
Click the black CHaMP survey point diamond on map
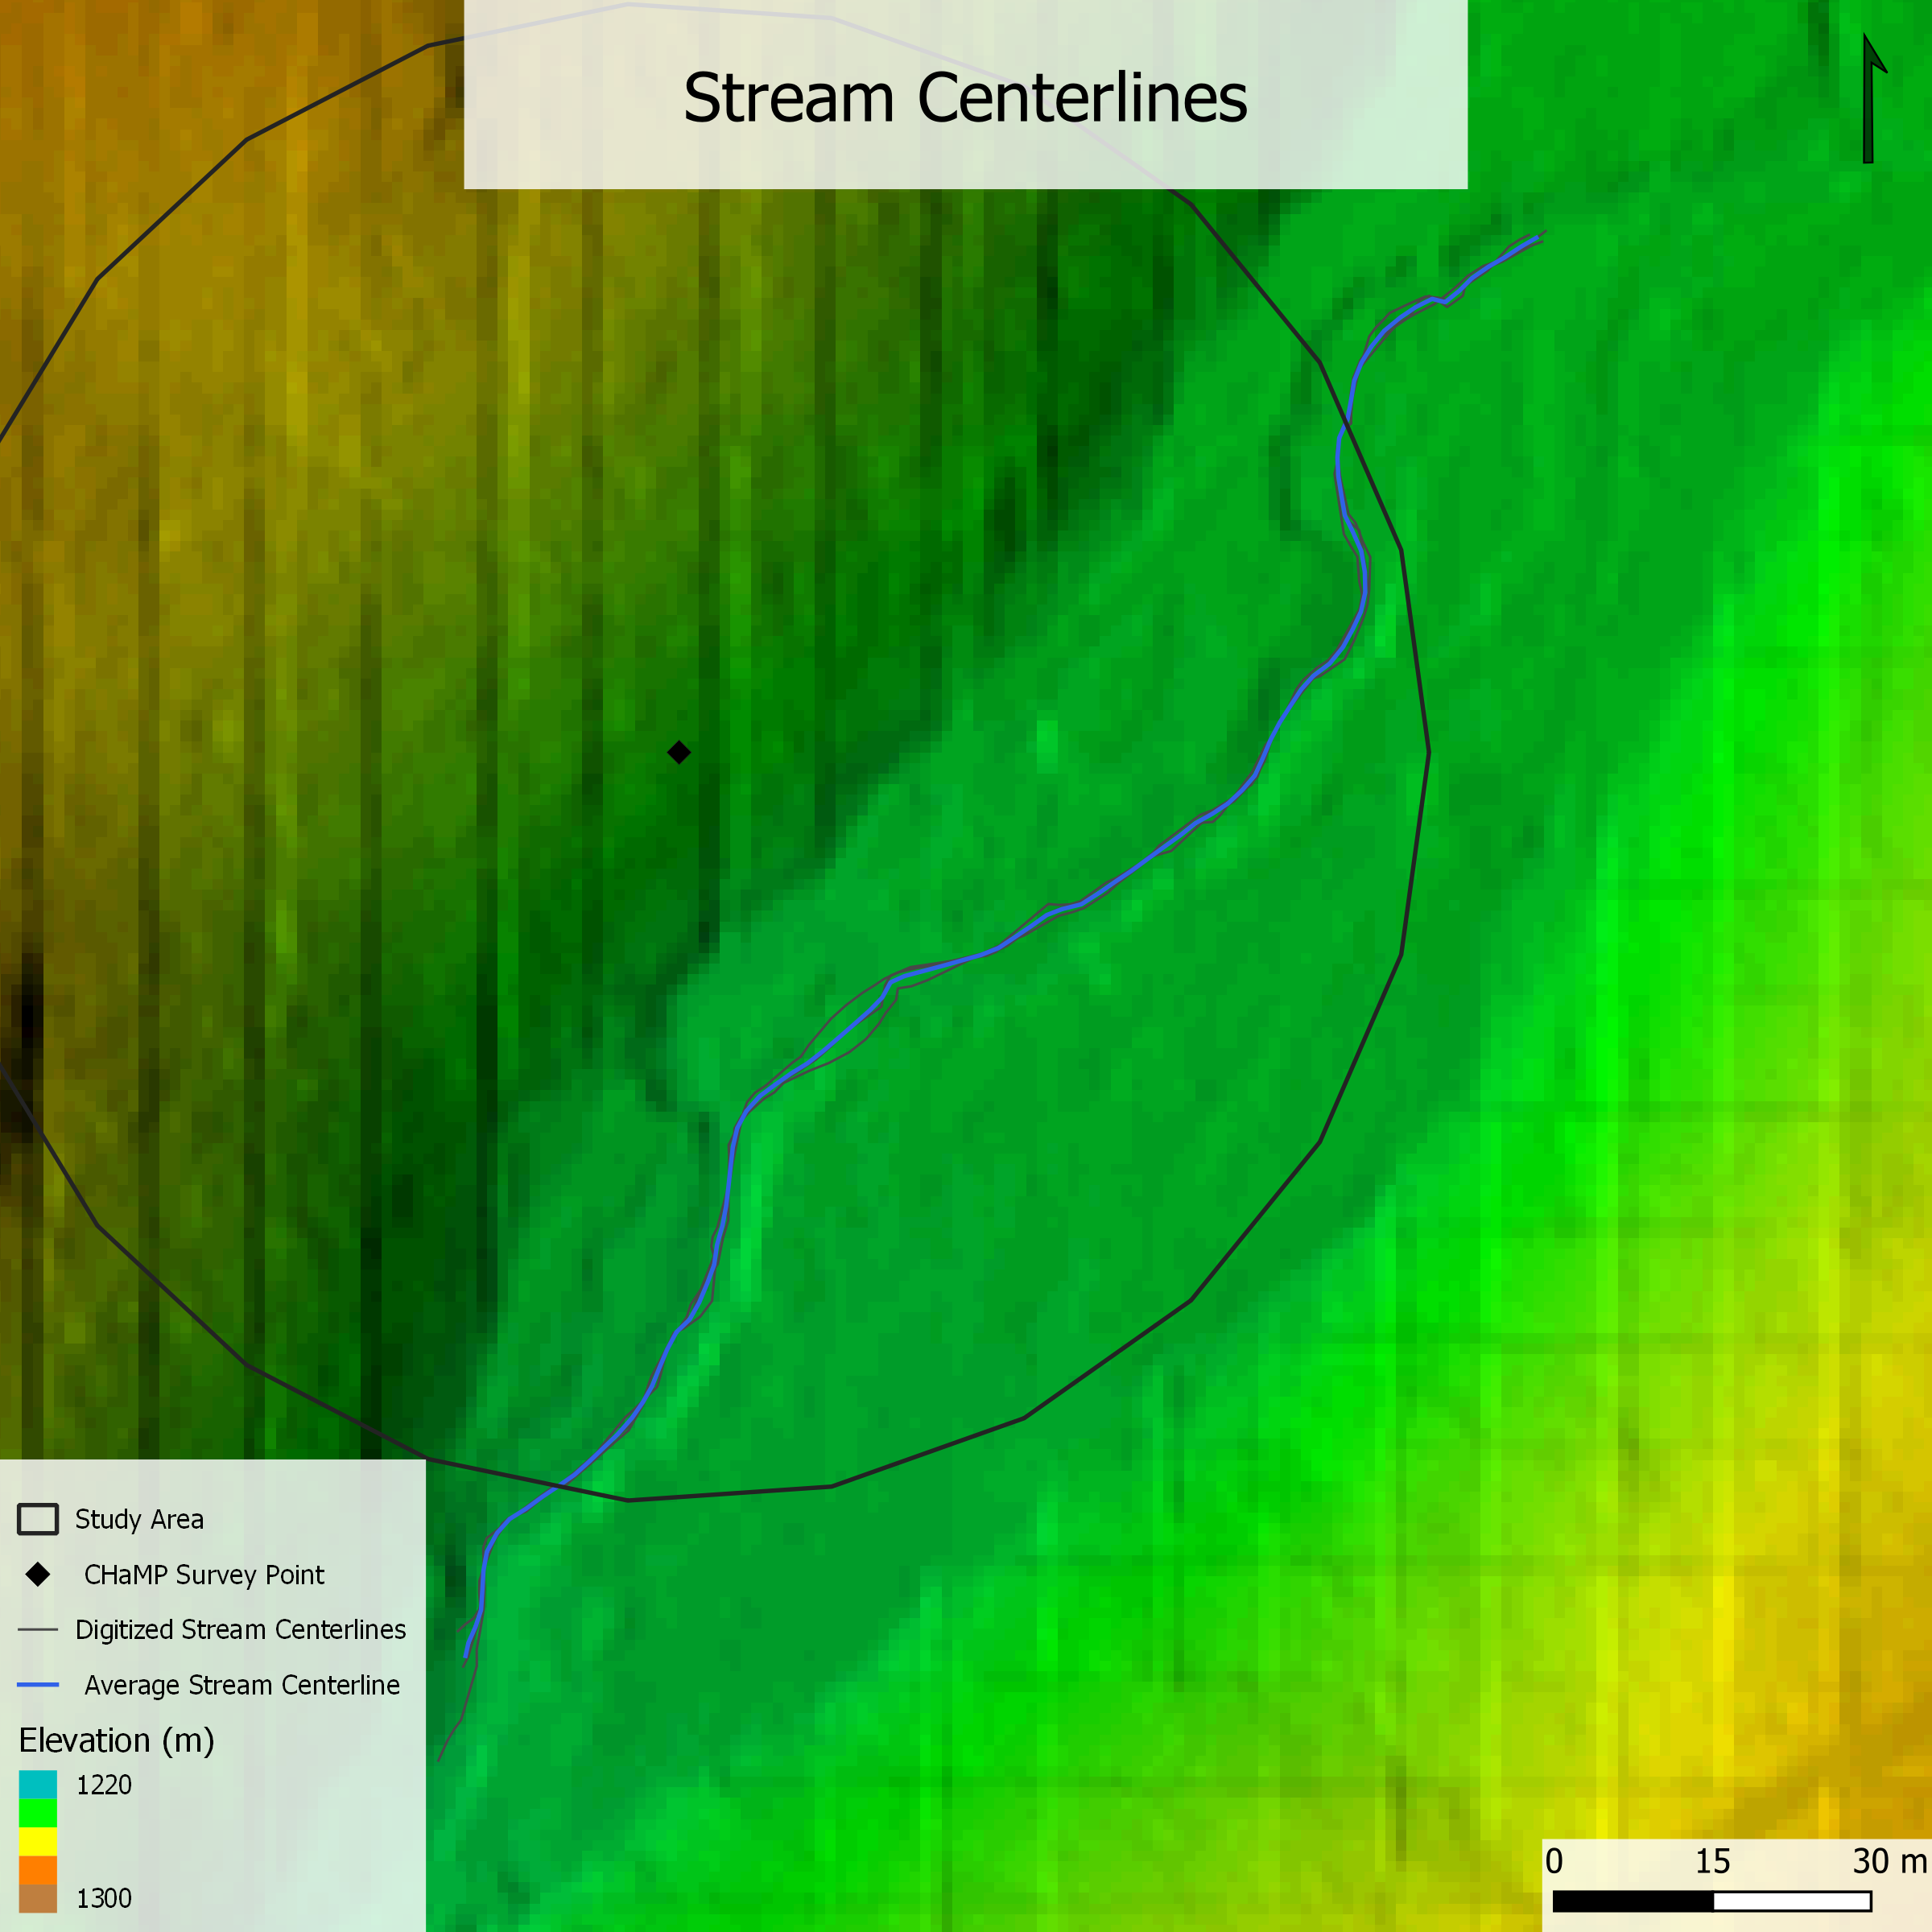[x=679, y=752]
